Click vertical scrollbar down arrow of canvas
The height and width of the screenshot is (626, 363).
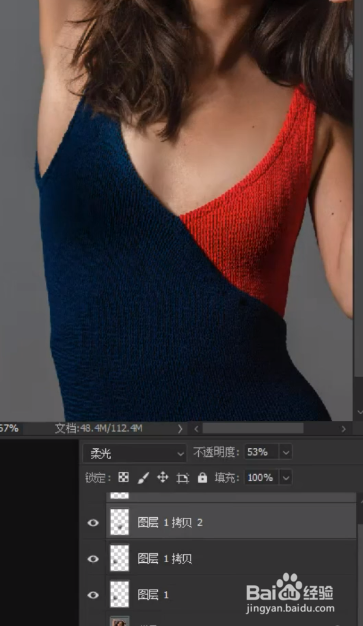coord(359,412)
